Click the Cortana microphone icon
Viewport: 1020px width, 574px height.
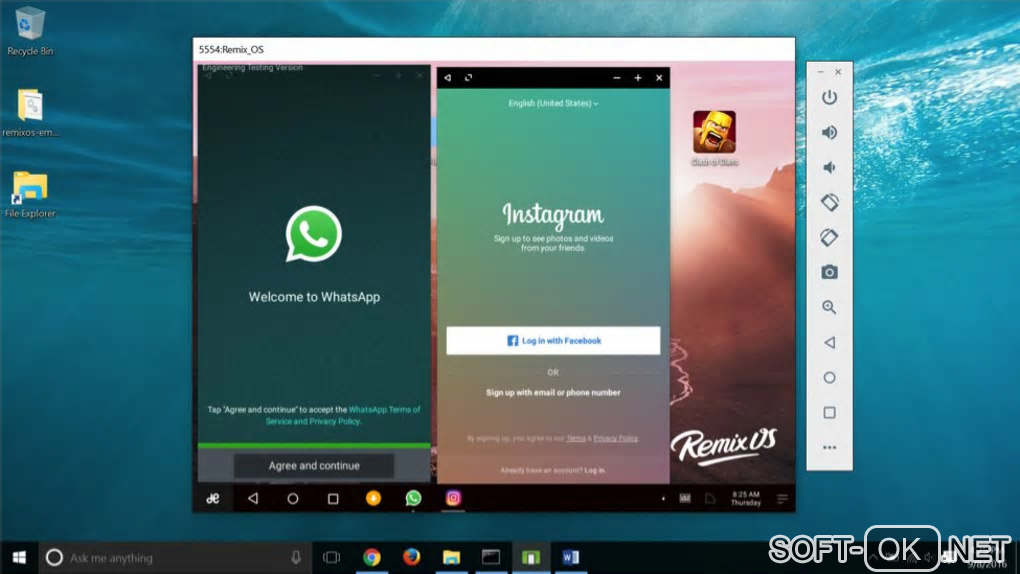(296, 558)
